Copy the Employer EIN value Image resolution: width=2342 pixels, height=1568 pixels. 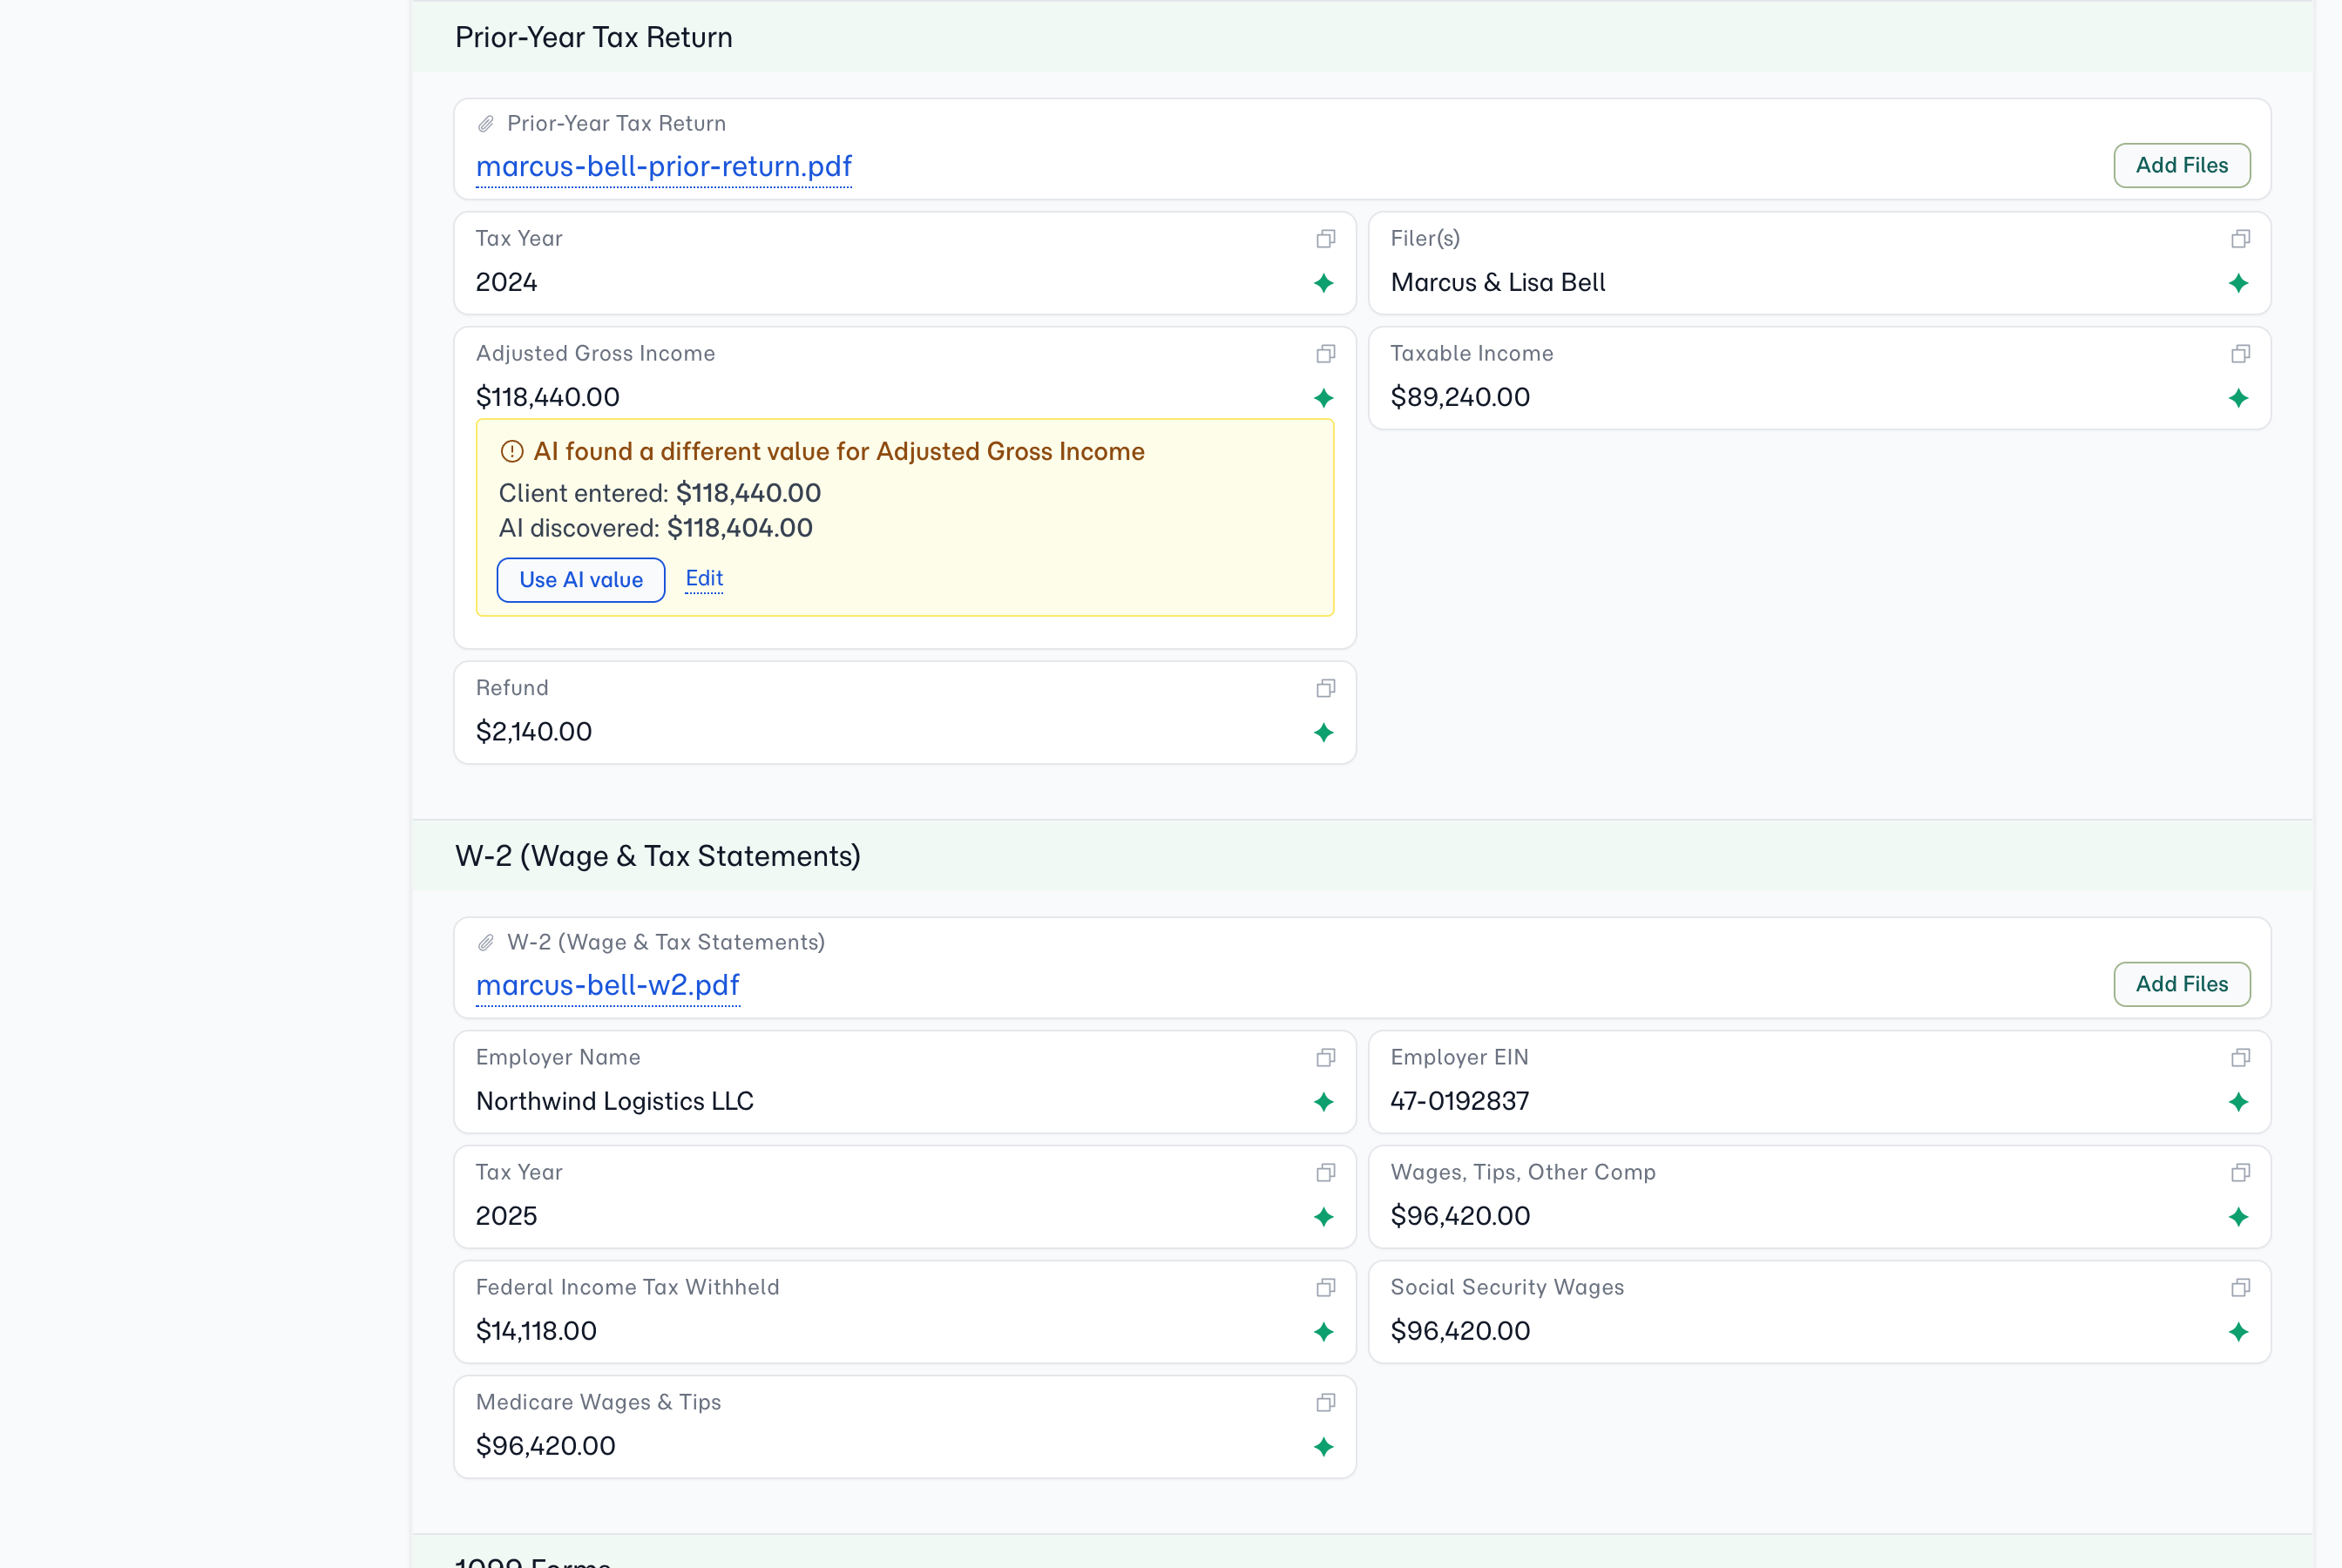[2241, 1058]
